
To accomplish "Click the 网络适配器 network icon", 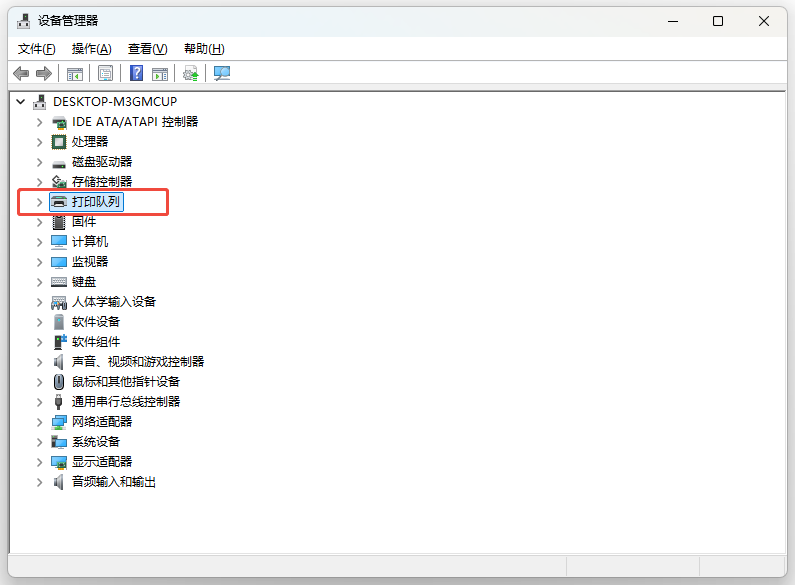I will tap(59, 422).
